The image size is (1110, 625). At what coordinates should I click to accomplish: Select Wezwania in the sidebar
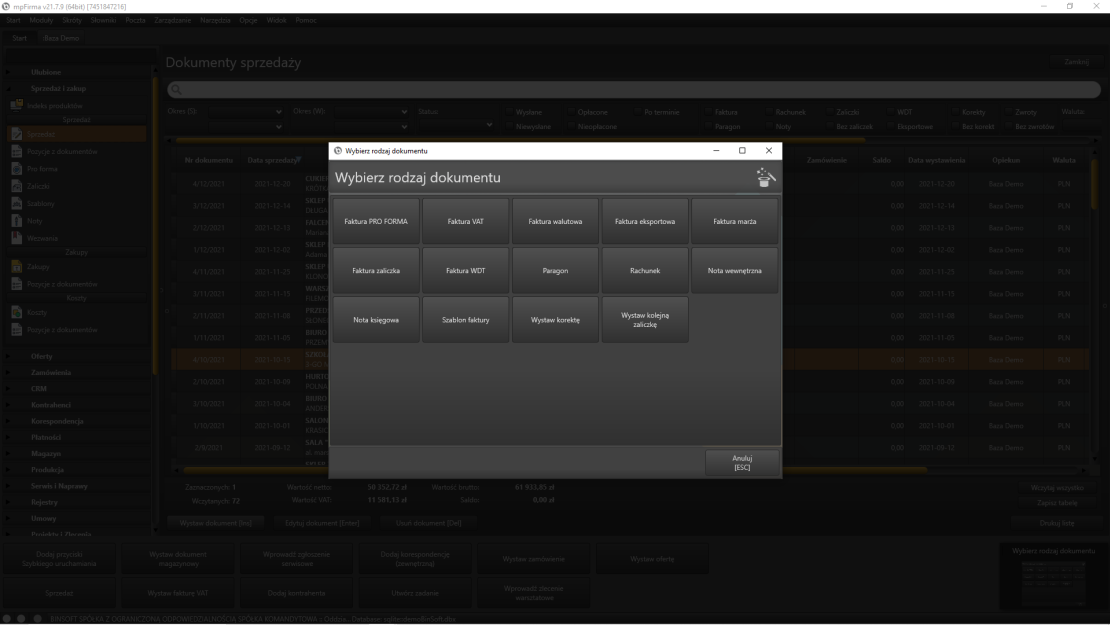coord(44,238)
